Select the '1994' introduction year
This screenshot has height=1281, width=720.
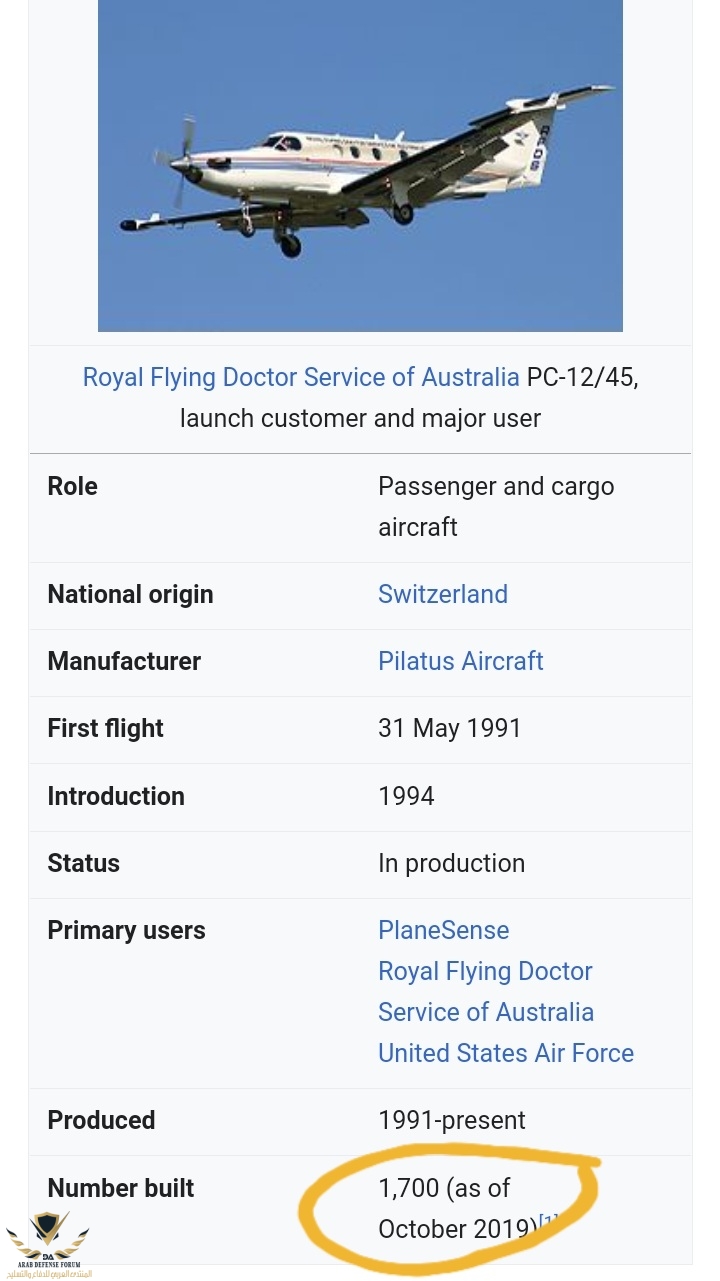[x=406, y=796]
